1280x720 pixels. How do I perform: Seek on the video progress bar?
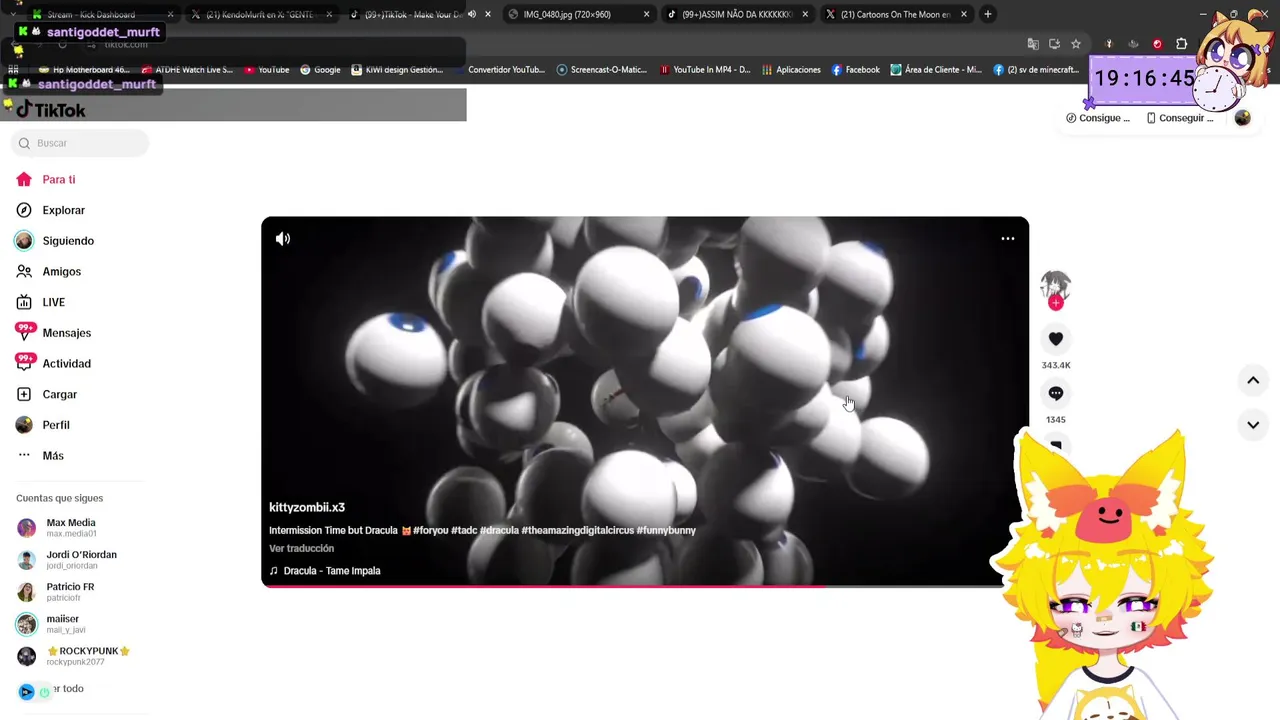point(645,586)
